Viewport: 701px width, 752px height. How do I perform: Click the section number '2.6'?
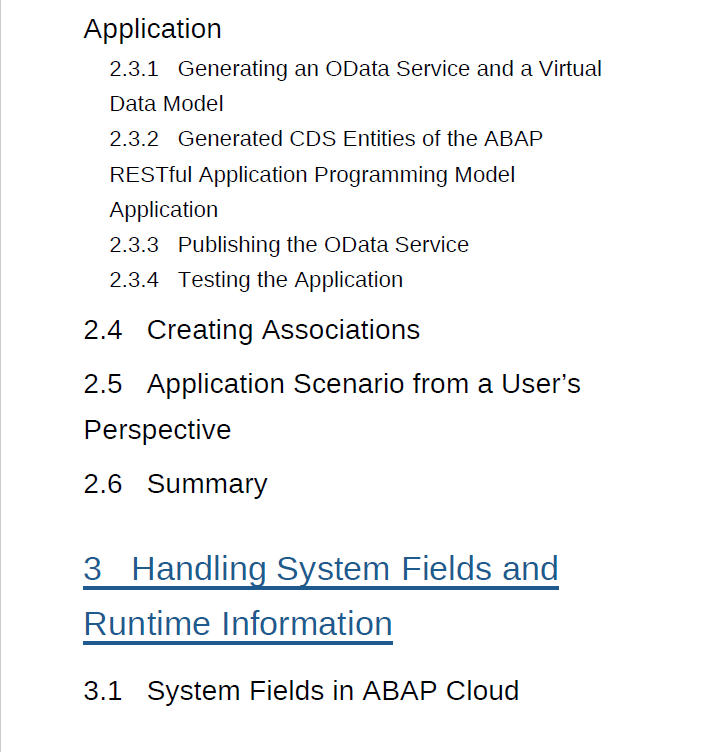point(103,484)
